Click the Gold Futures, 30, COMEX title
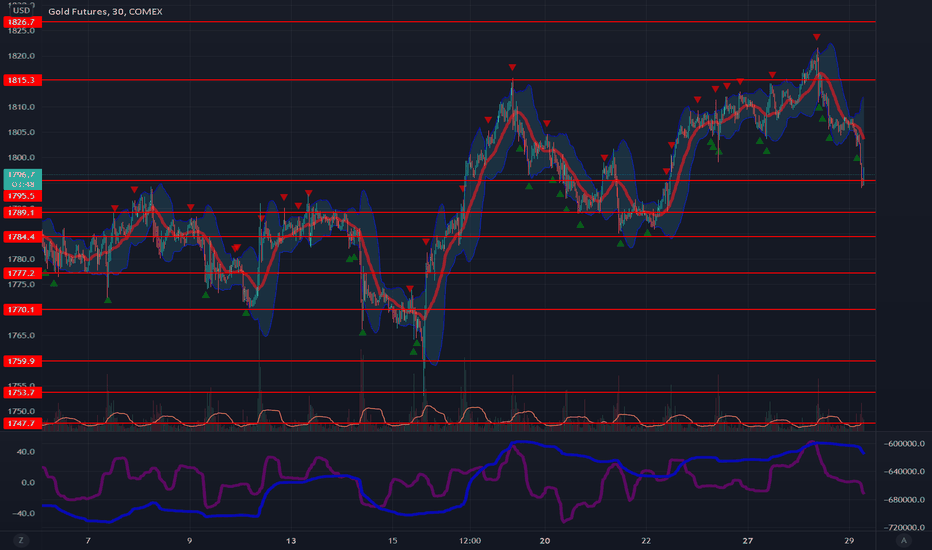The height and width of the screenshot is (550, 932). pyautogui.click(x=105, y=11)
